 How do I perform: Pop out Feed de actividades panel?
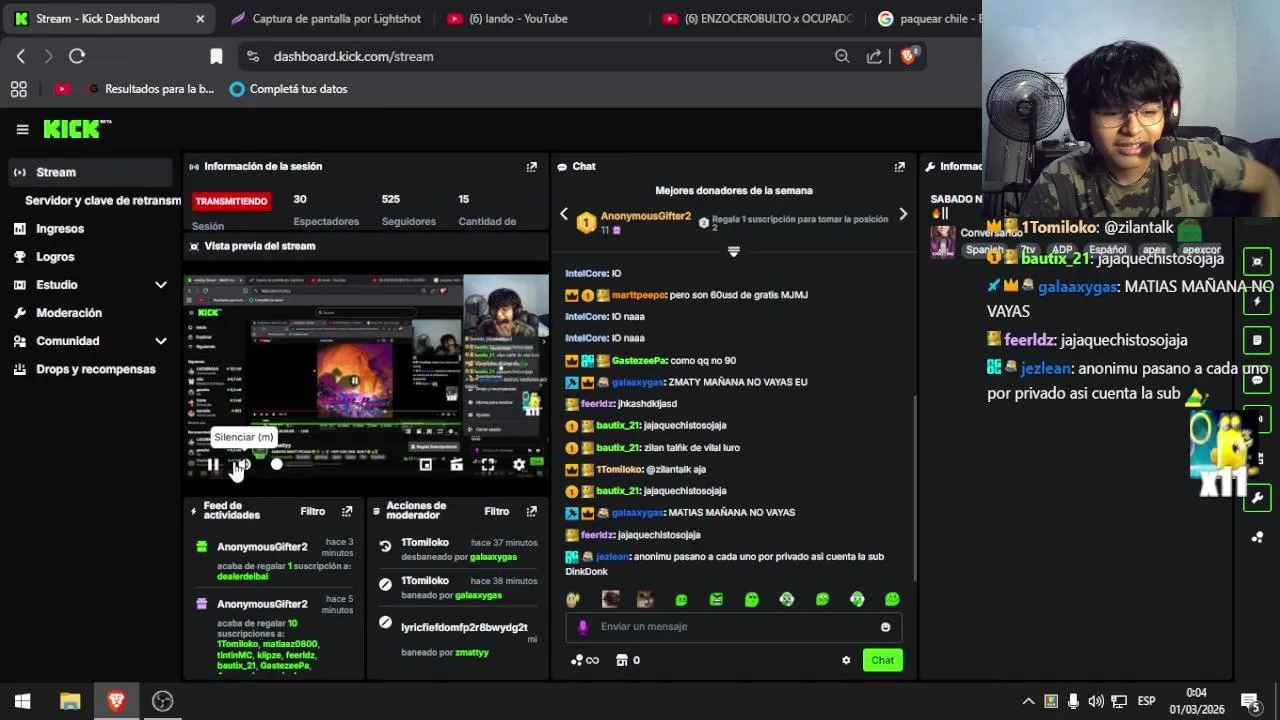click(347, 511)
